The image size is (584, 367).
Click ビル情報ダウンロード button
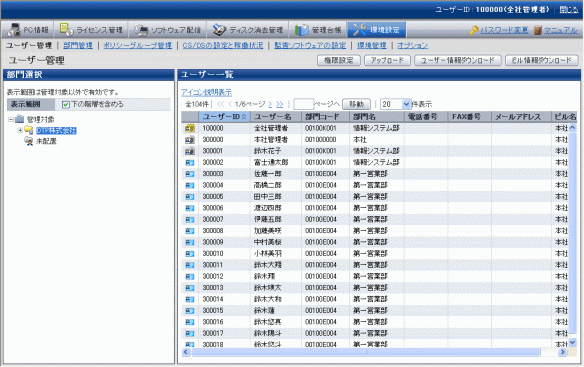point(542,60)
